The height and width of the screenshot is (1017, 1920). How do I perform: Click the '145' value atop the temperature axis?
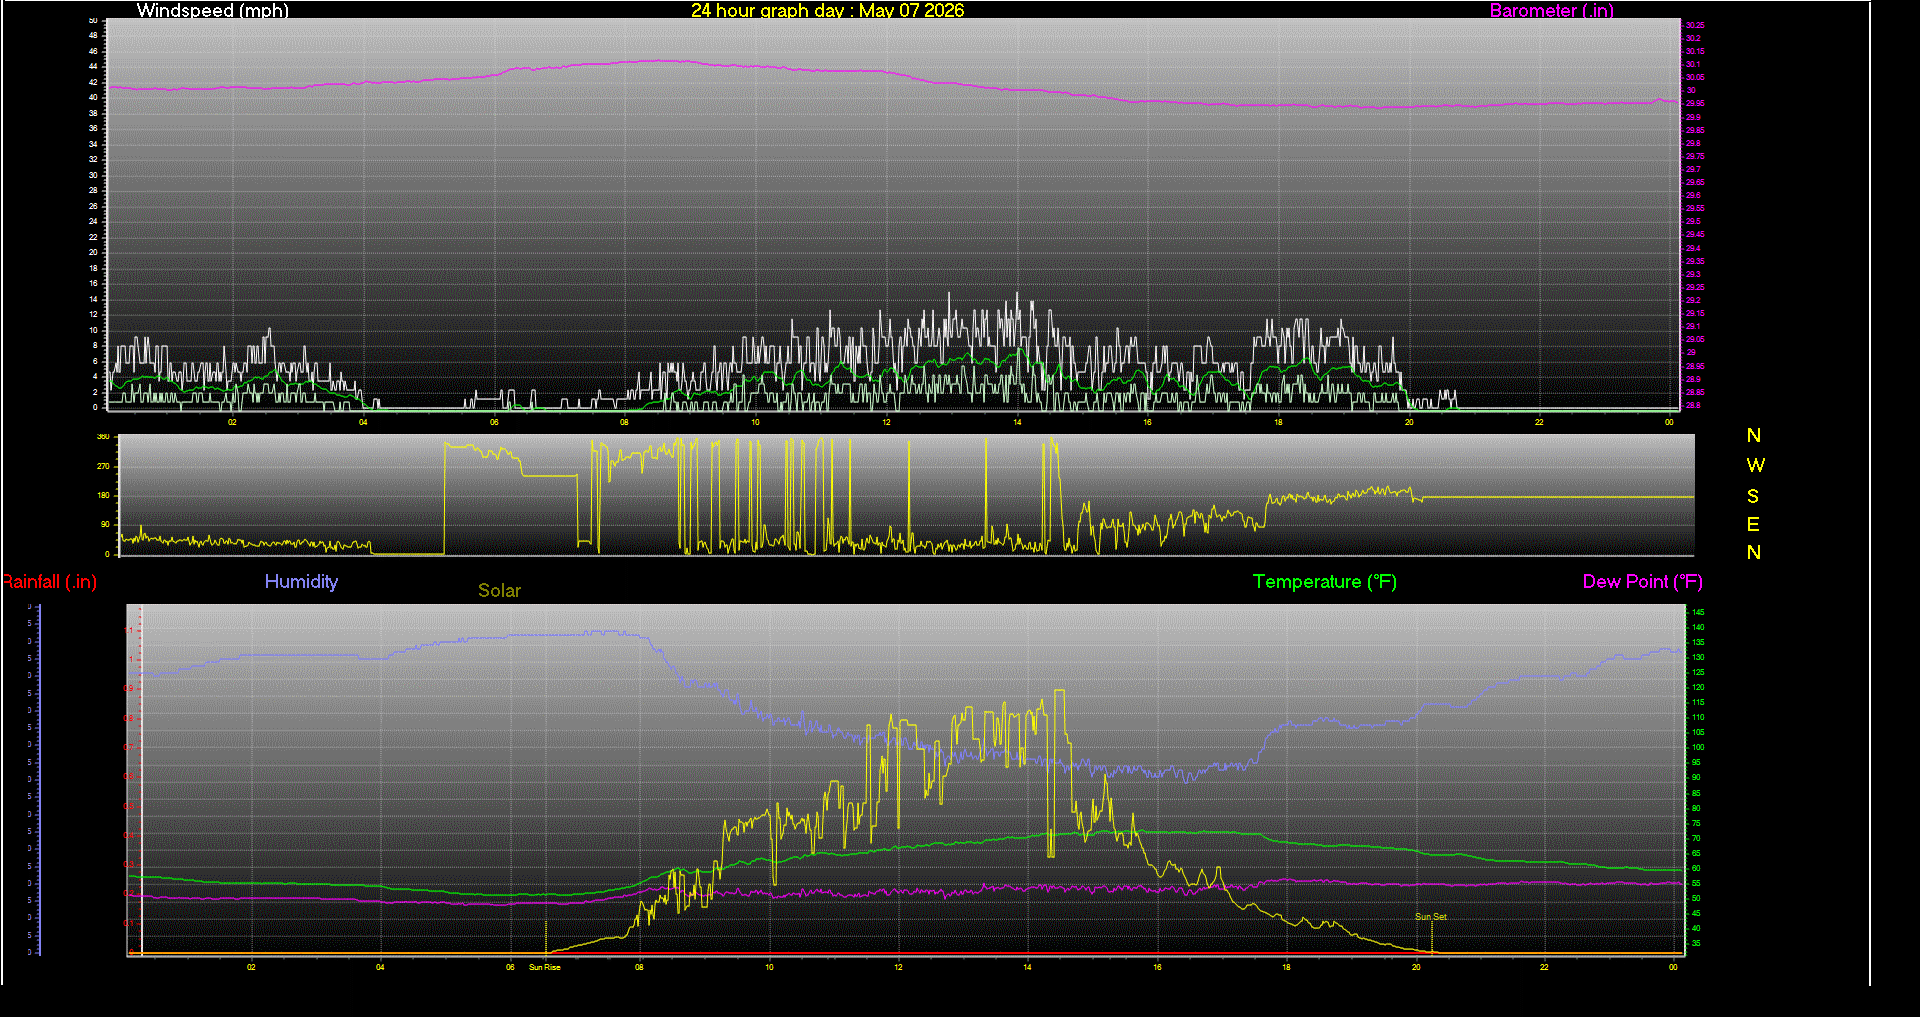pos(1698,612)
